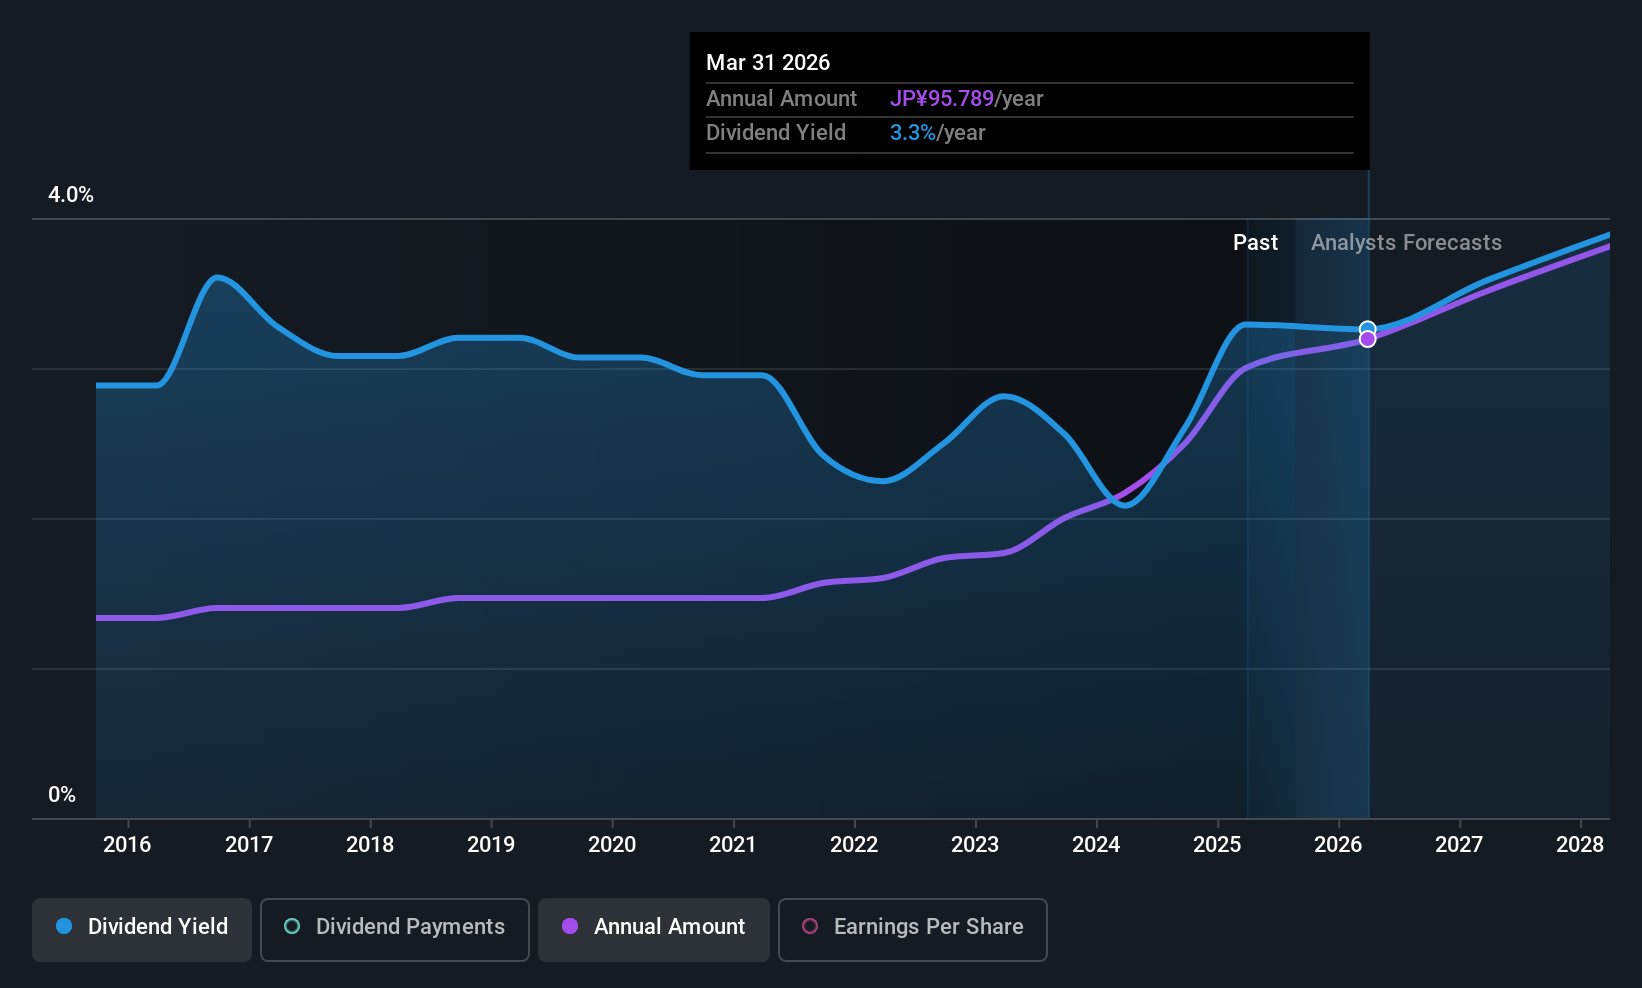The height and width of the screenshot is (988, 1642).
Task: Click the Analysts Forecasts label
Action: (x=1406, y=243)
